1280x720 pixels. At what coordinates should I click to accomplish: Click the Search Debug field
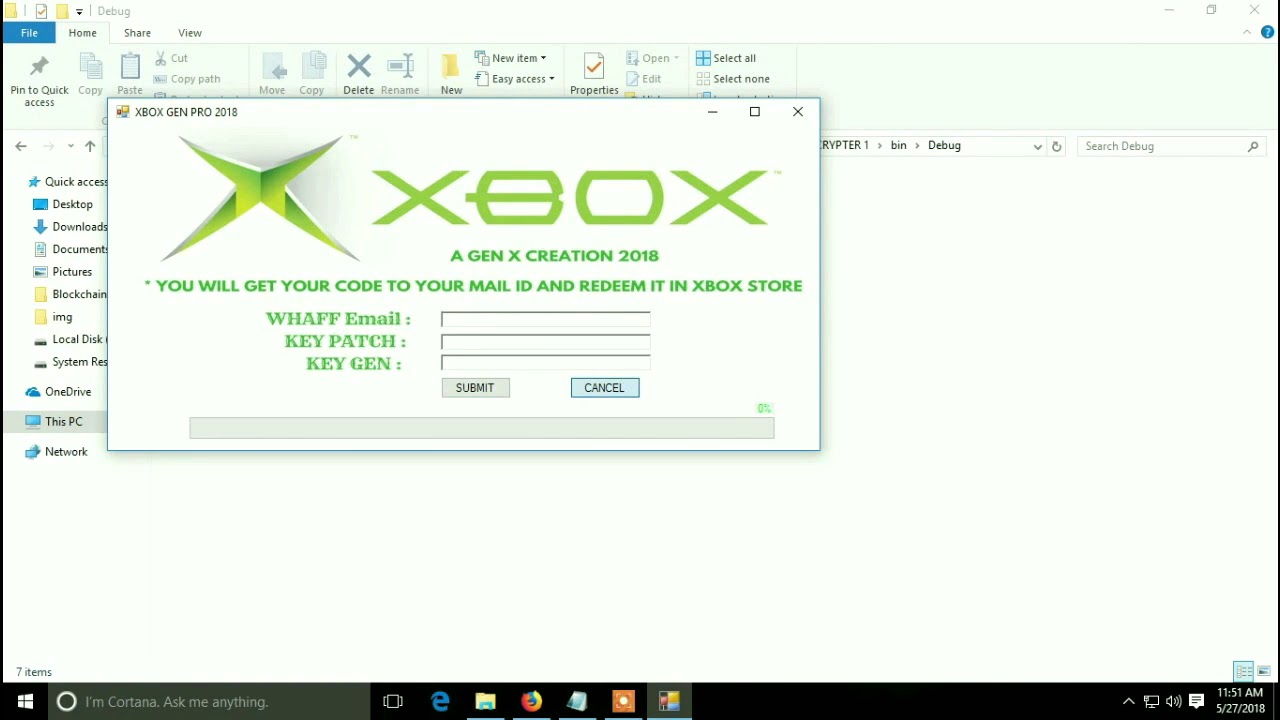[x=1171, y=146]
